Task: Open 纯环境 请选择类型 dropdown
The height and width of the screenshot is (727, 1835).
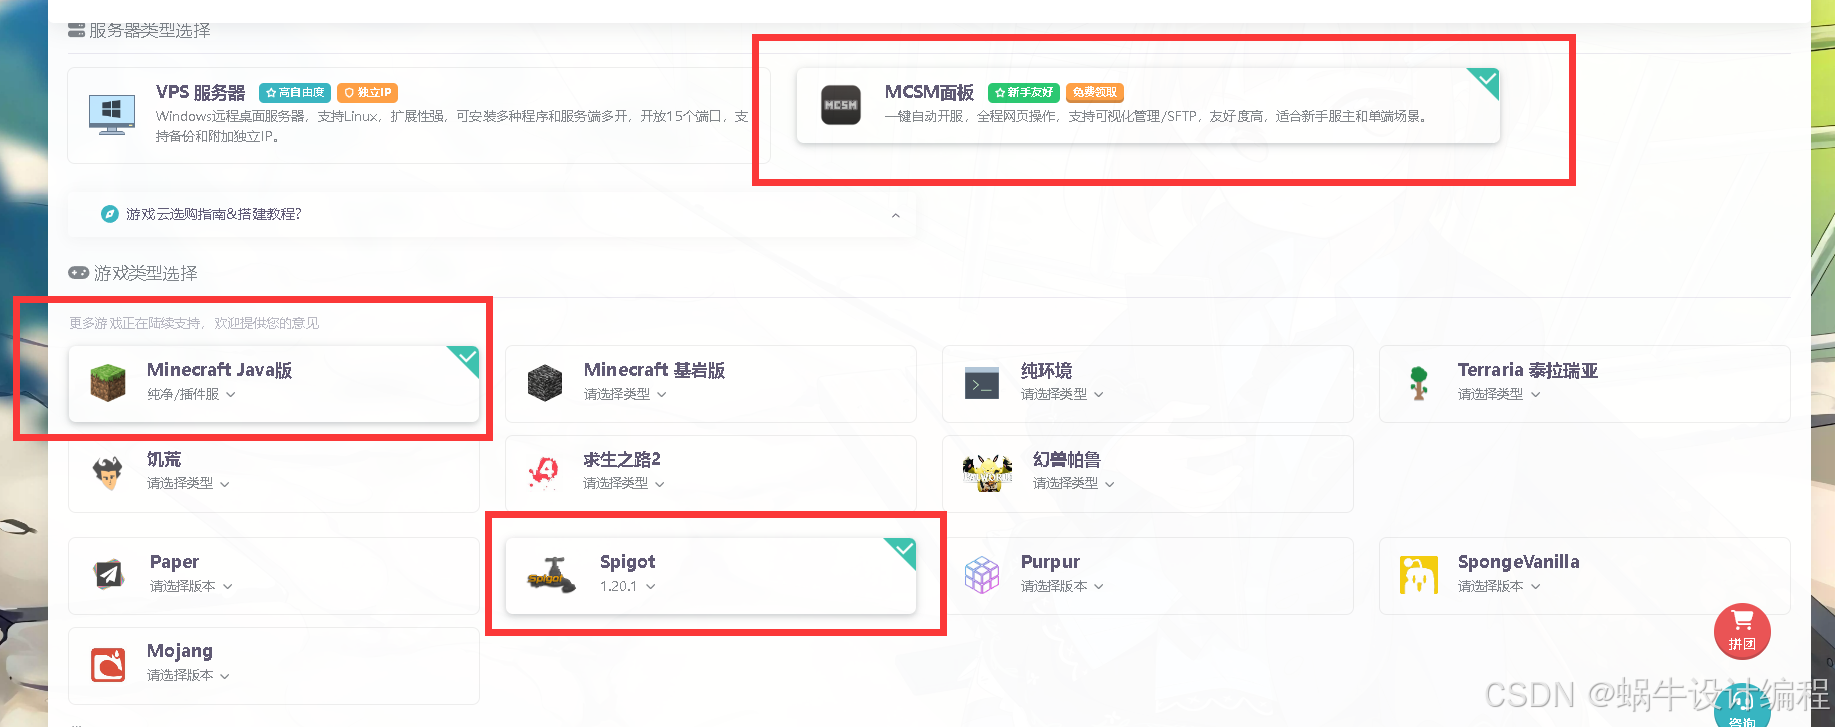Action: point(1062,394)
